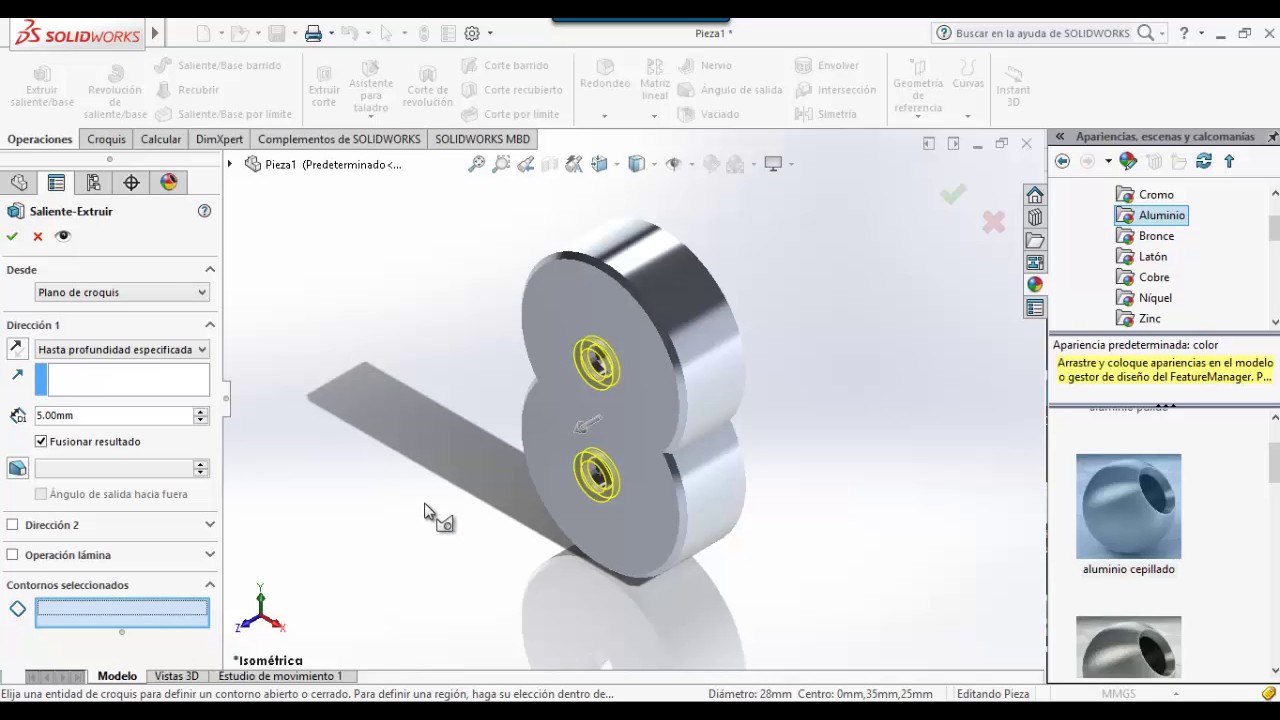Viewport: 1280px width, 720px height.
Task: Confirm the Saliente-Extruir feature with green checkmark
Action: (x=12, y=236)
